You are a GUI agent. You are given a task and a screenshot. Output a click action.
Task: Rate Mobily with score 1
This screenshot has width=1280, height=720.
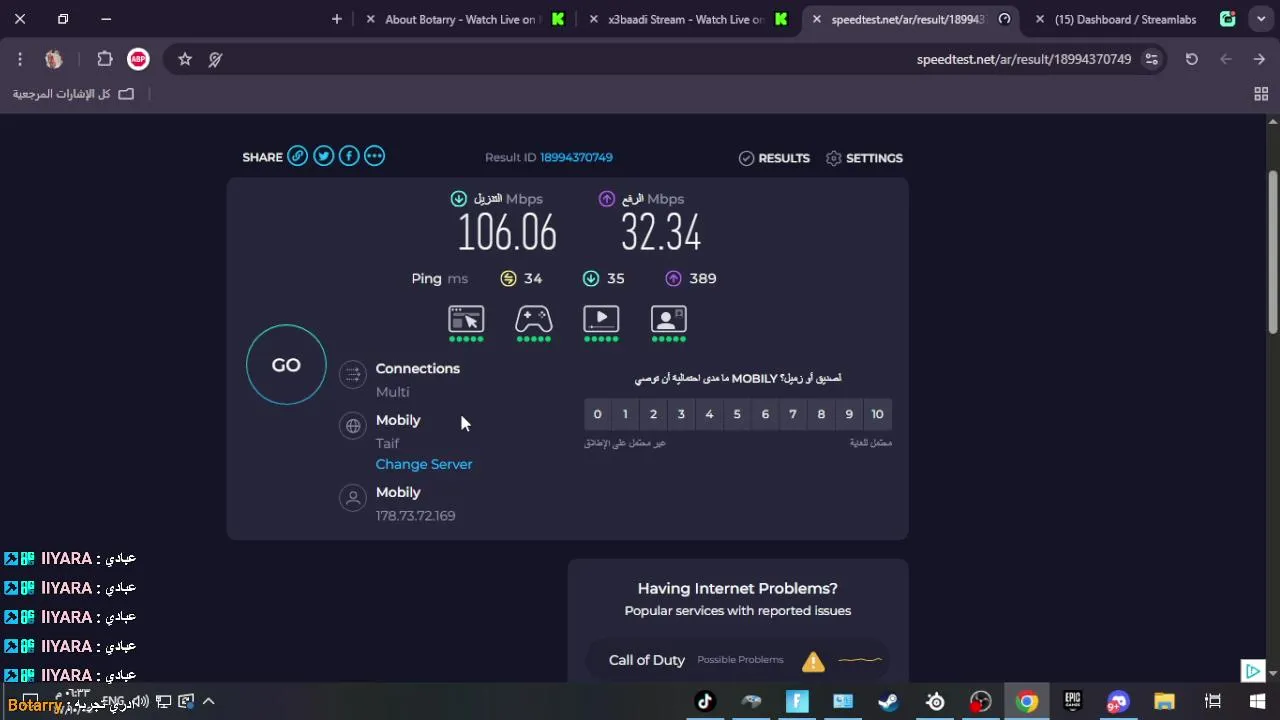[x=625, y=414]
